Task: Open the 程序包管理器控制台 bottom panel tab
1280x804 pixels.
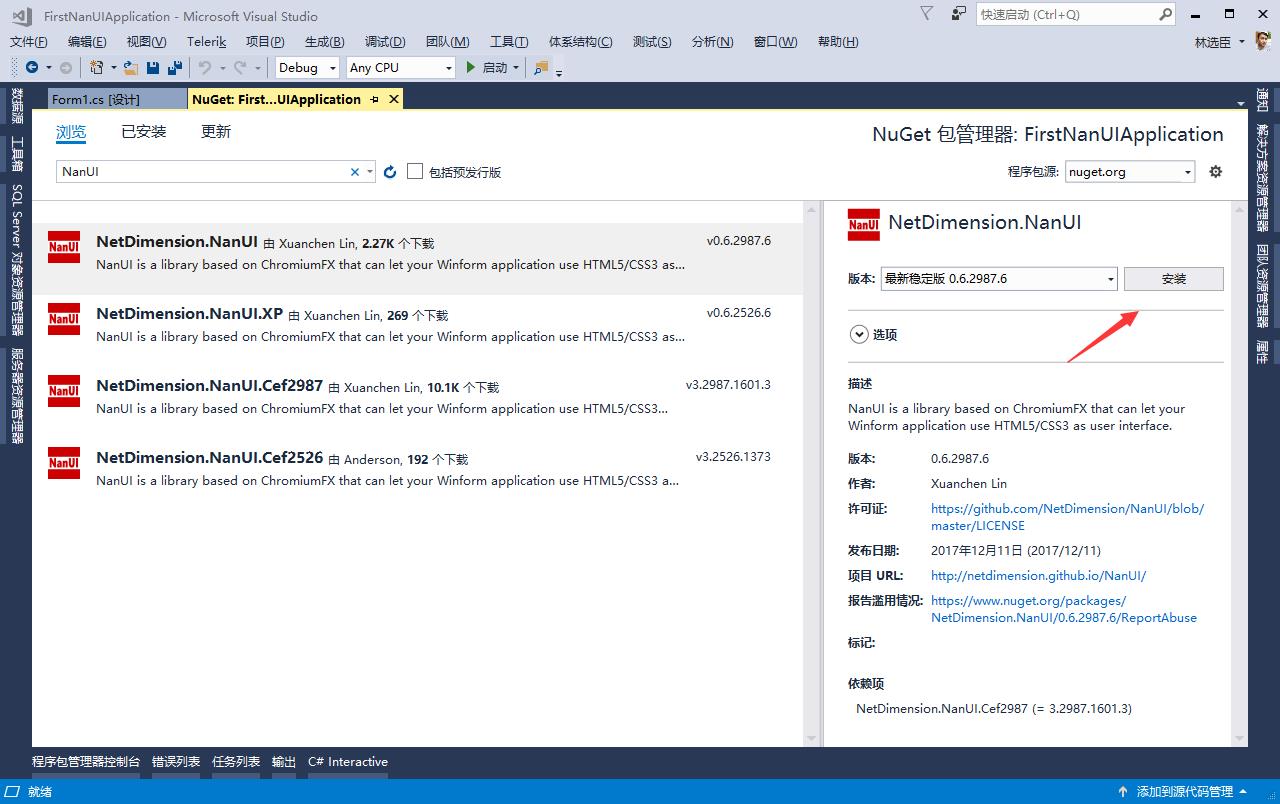Action: pyautogui.click(x=86, y=762)
